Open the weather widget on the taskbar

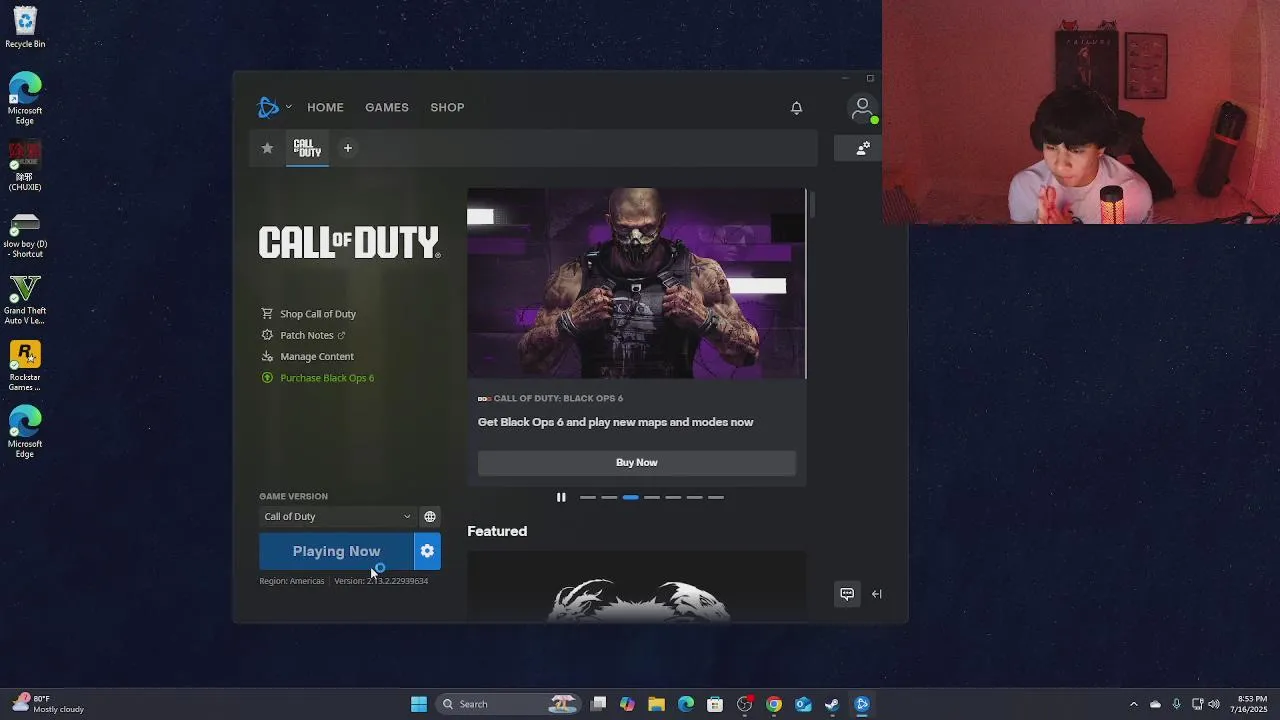[x=48, y=704]
